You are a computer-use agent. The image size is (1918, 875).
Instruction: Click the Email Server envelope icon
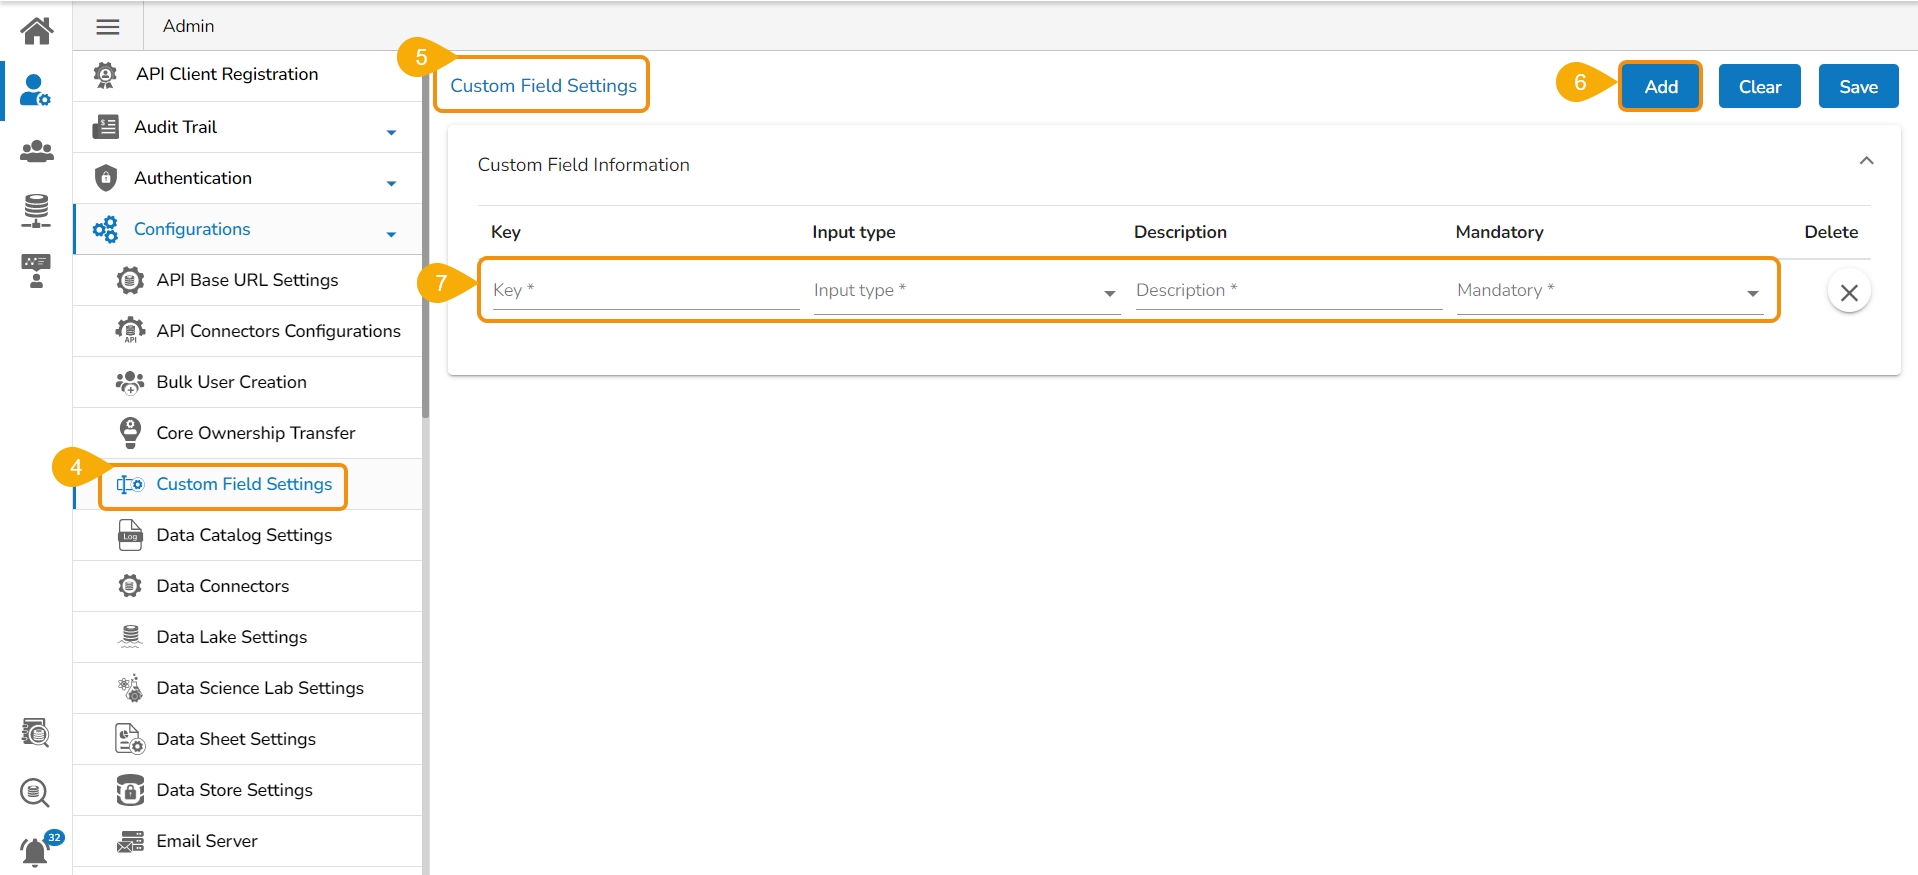tap(130, 842)
